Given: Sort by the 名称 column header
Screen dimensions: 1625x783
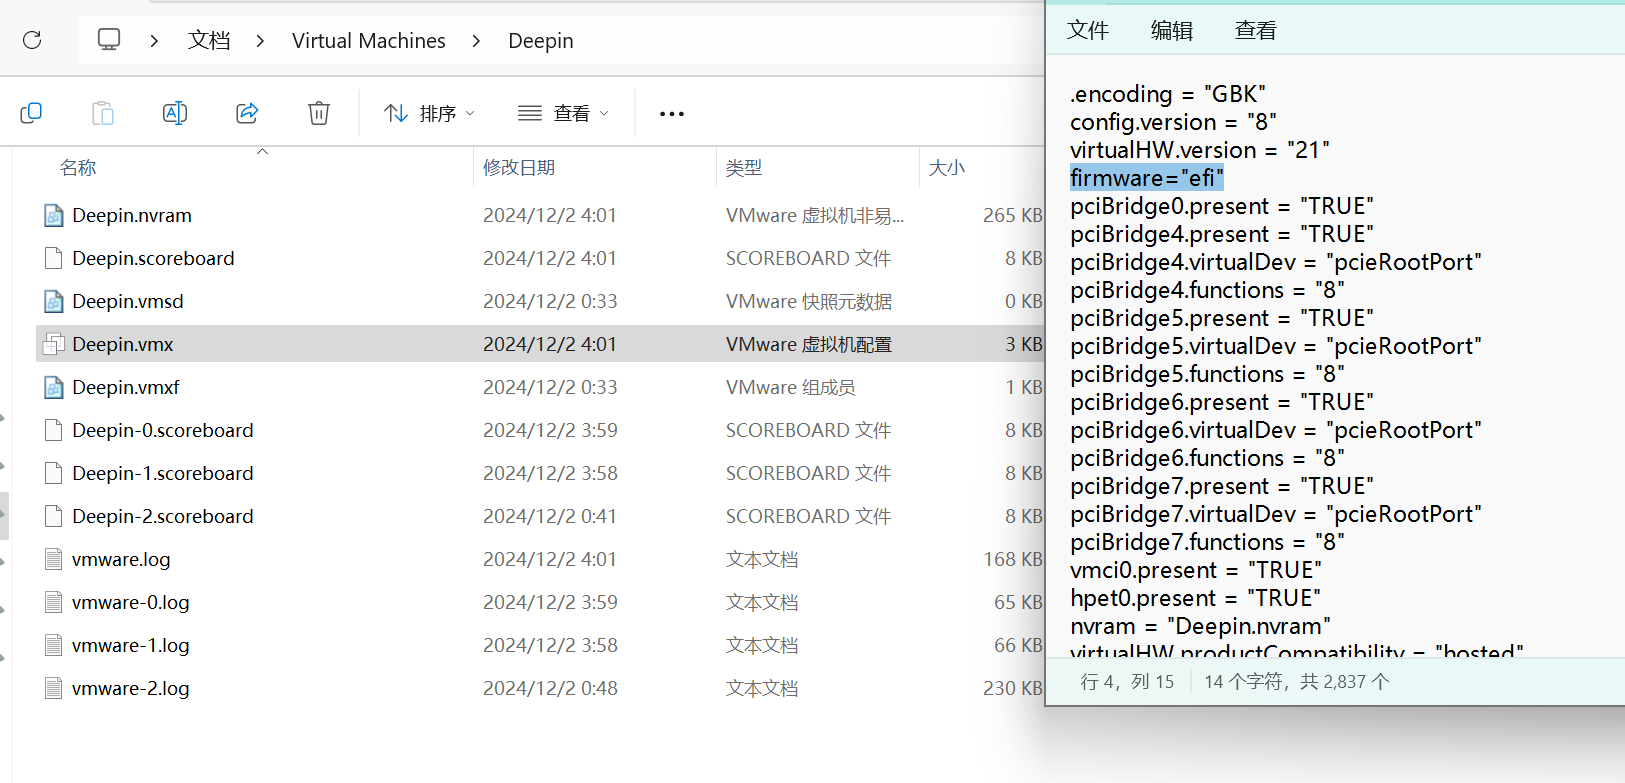Looking at the screenshot, I should click(78, 167).
